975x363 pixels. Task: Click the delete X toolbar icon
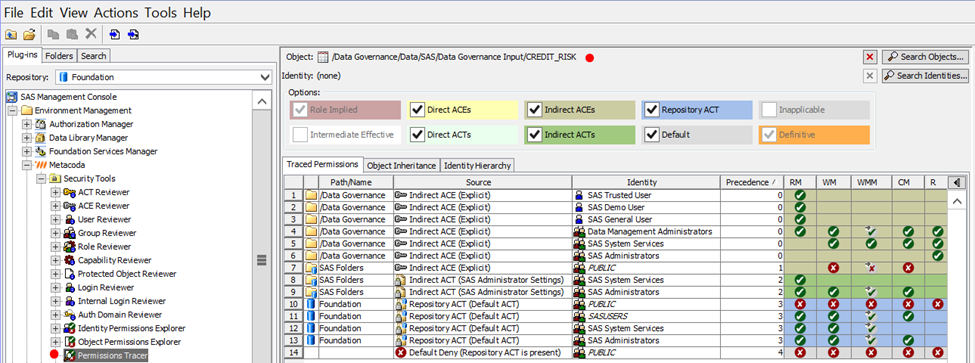(x=91, y=34)
